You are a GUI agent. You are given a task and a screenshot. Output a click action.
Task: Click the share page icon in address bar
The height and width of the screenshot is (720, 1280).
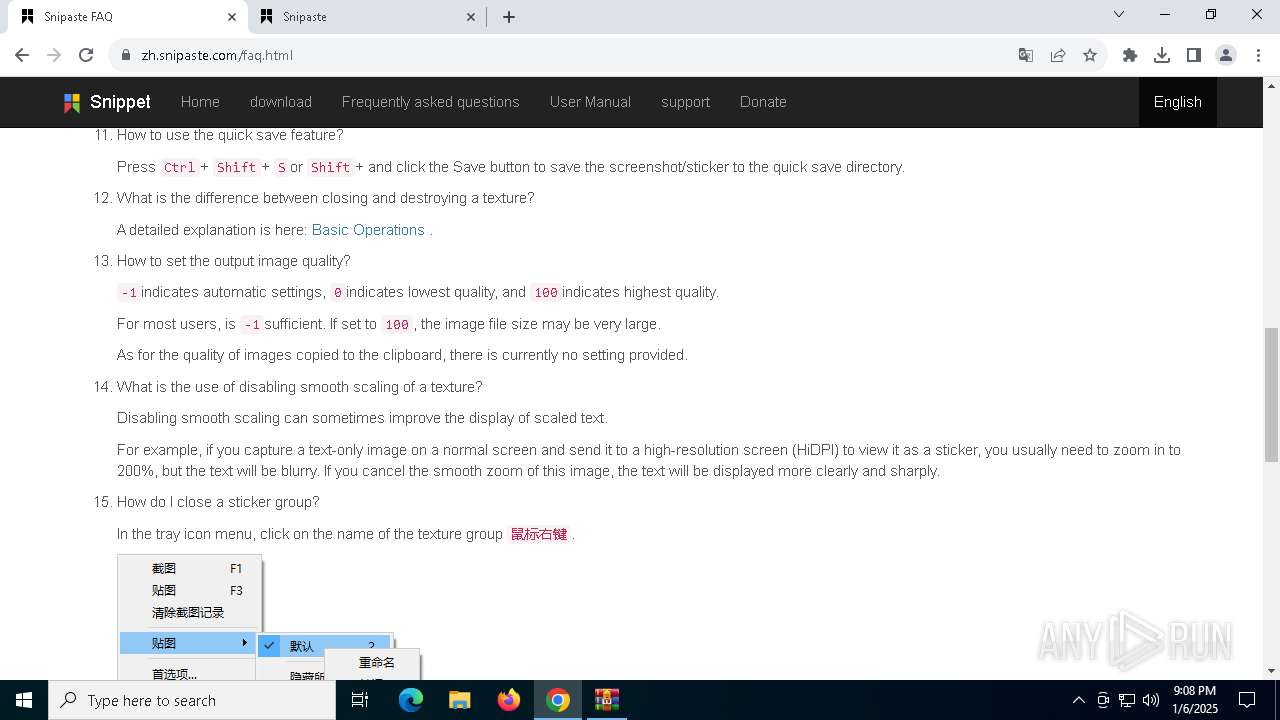(x=1058, y=55)
